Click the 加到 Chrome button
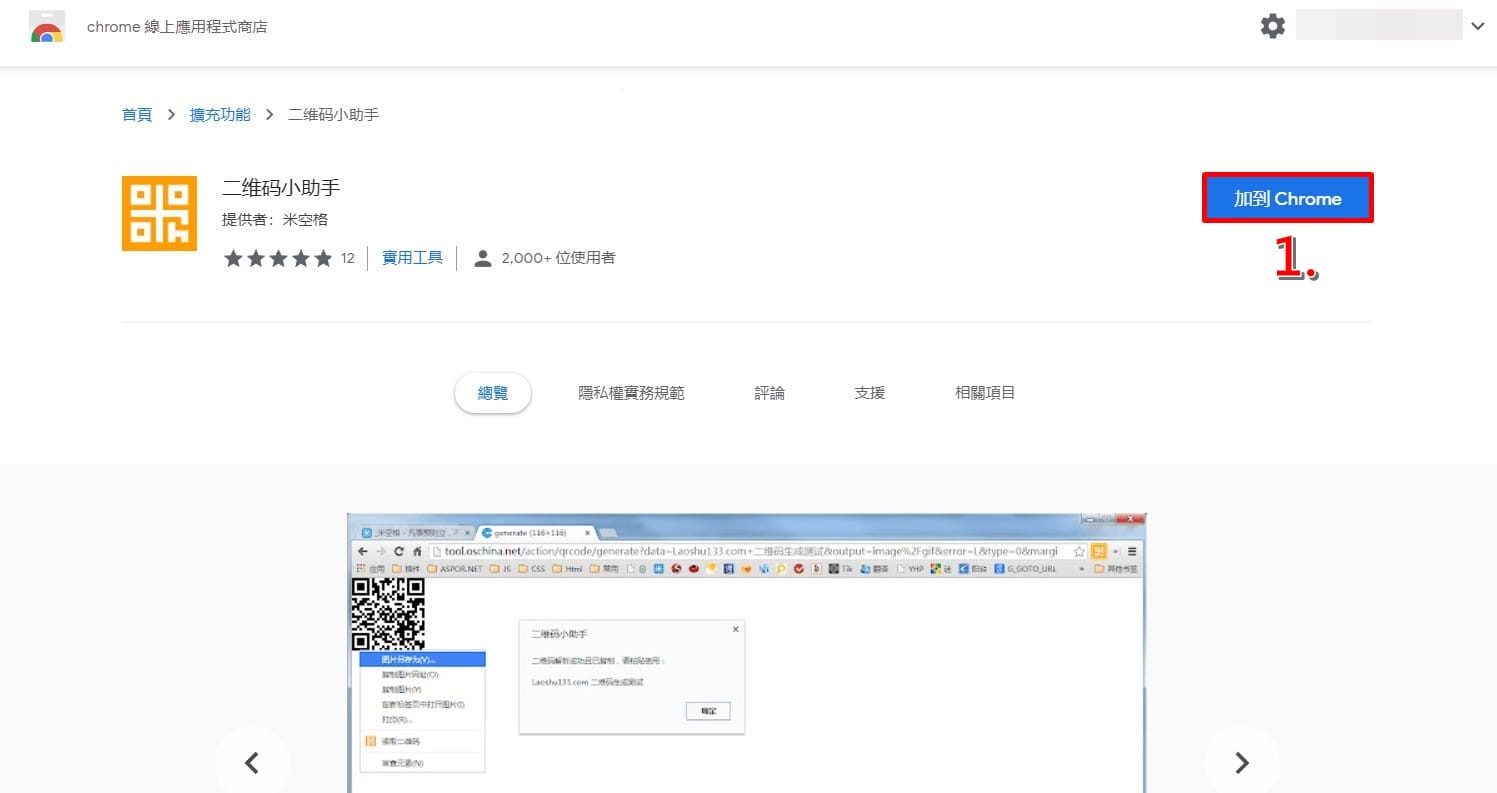The height and width of the screenshot is (793, 1497). 1287,198
